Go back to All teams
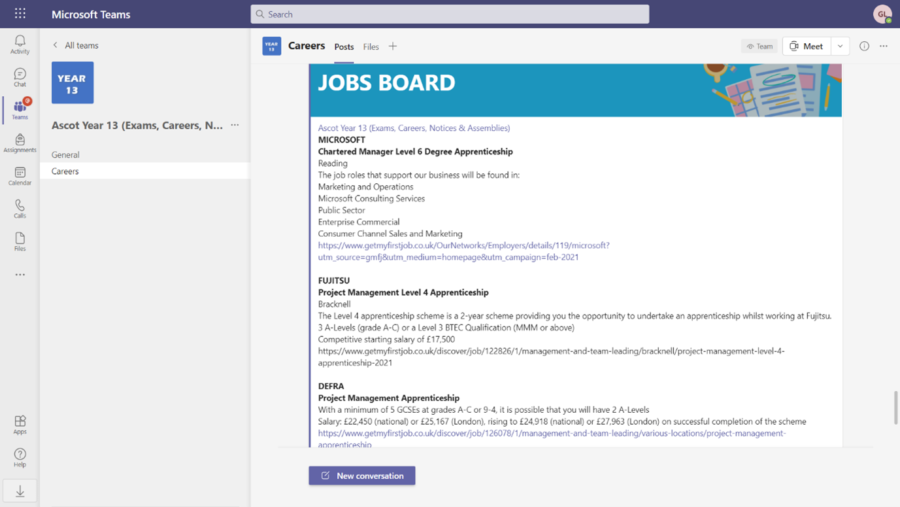This screenshot has width=900, height=507. (75, 45)
